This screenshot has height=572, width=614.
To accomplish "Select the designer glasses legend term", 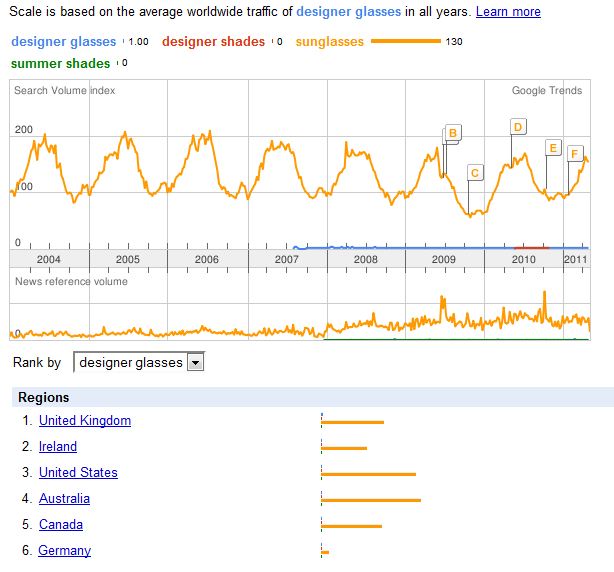I will coord(64,42).
